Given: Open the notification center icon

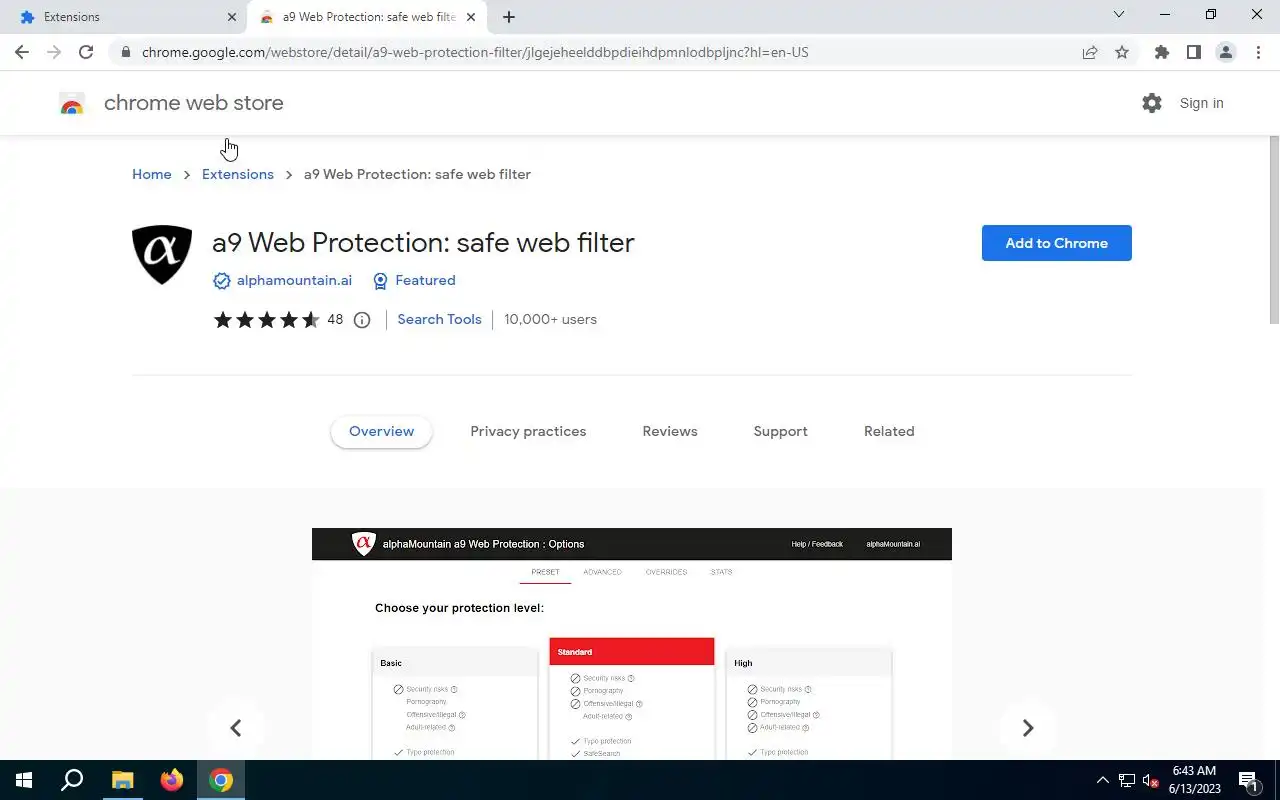Looking at the screenshot, I should pos(1249,780).
